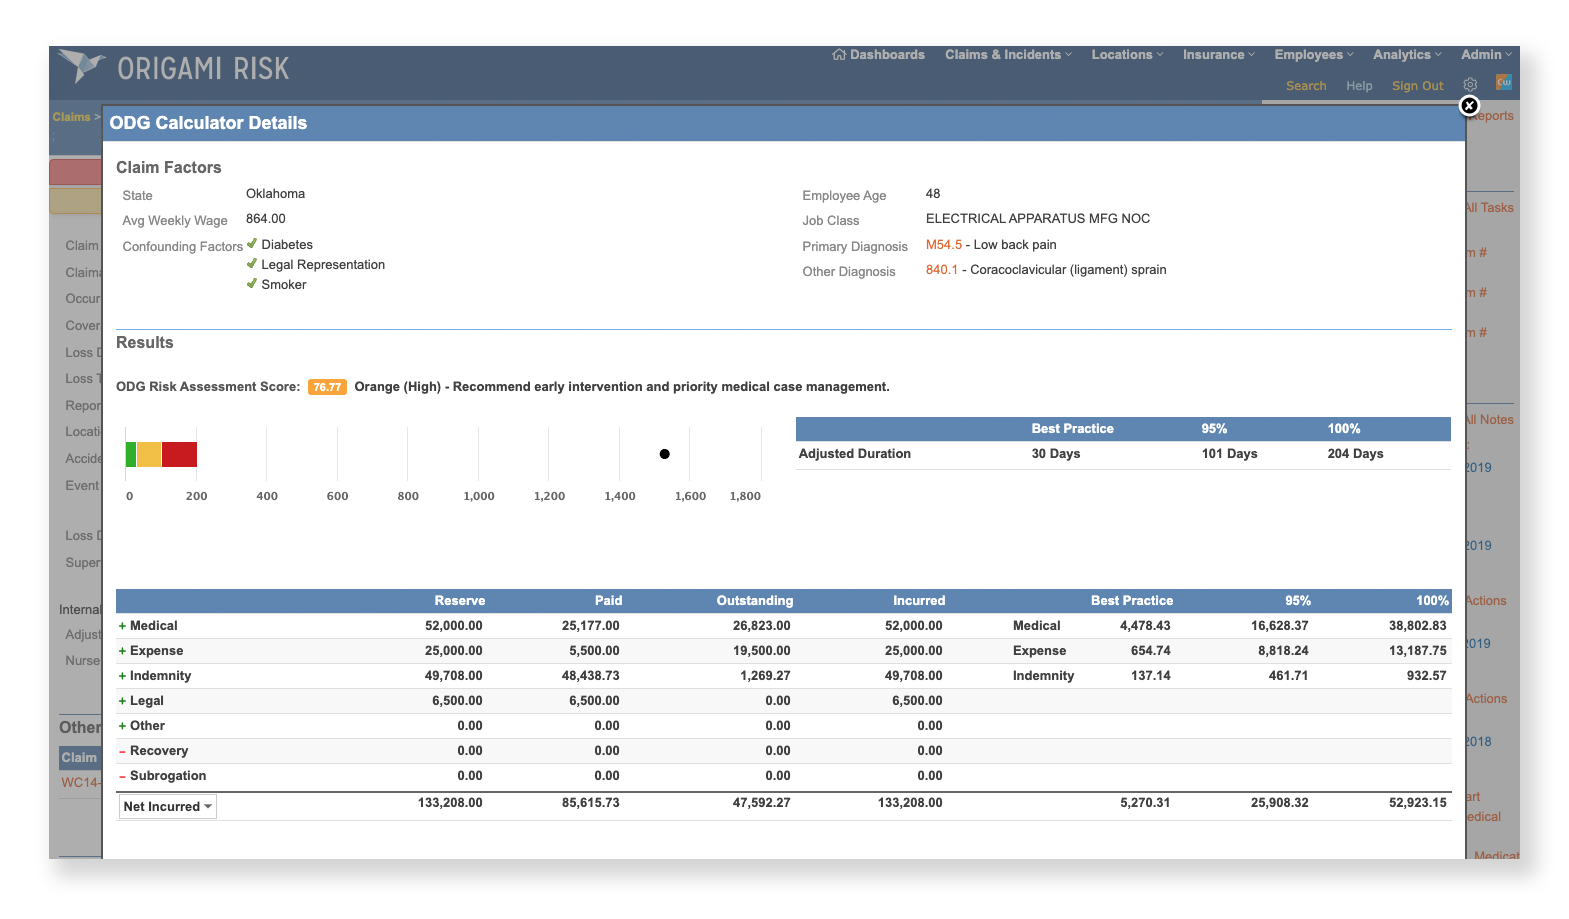Viewport: 1569px width, 919px height.
Task: Click the orange icon beside settings gear
Action: 1503,82
